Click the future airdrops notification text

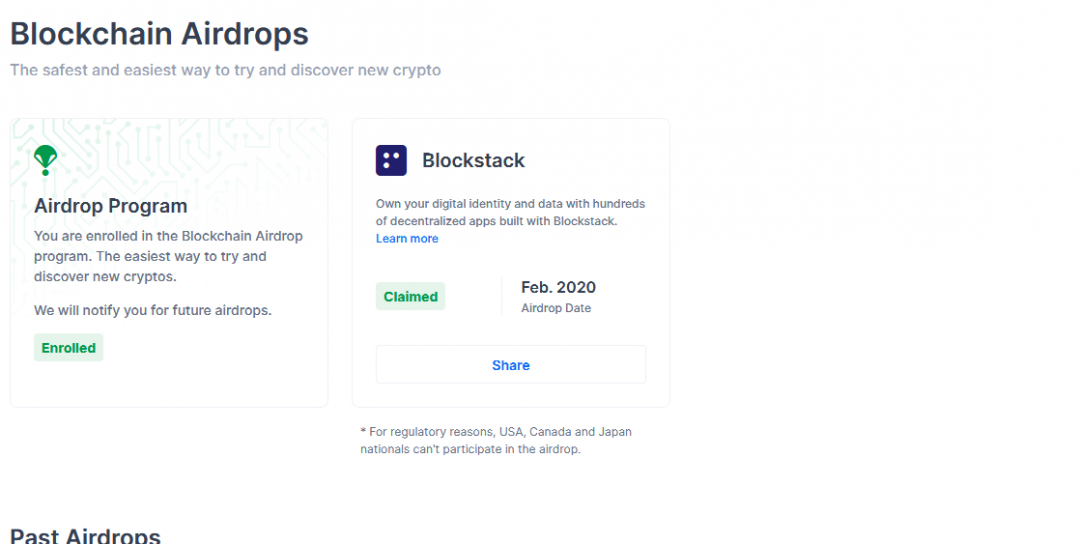coord(152,310)
